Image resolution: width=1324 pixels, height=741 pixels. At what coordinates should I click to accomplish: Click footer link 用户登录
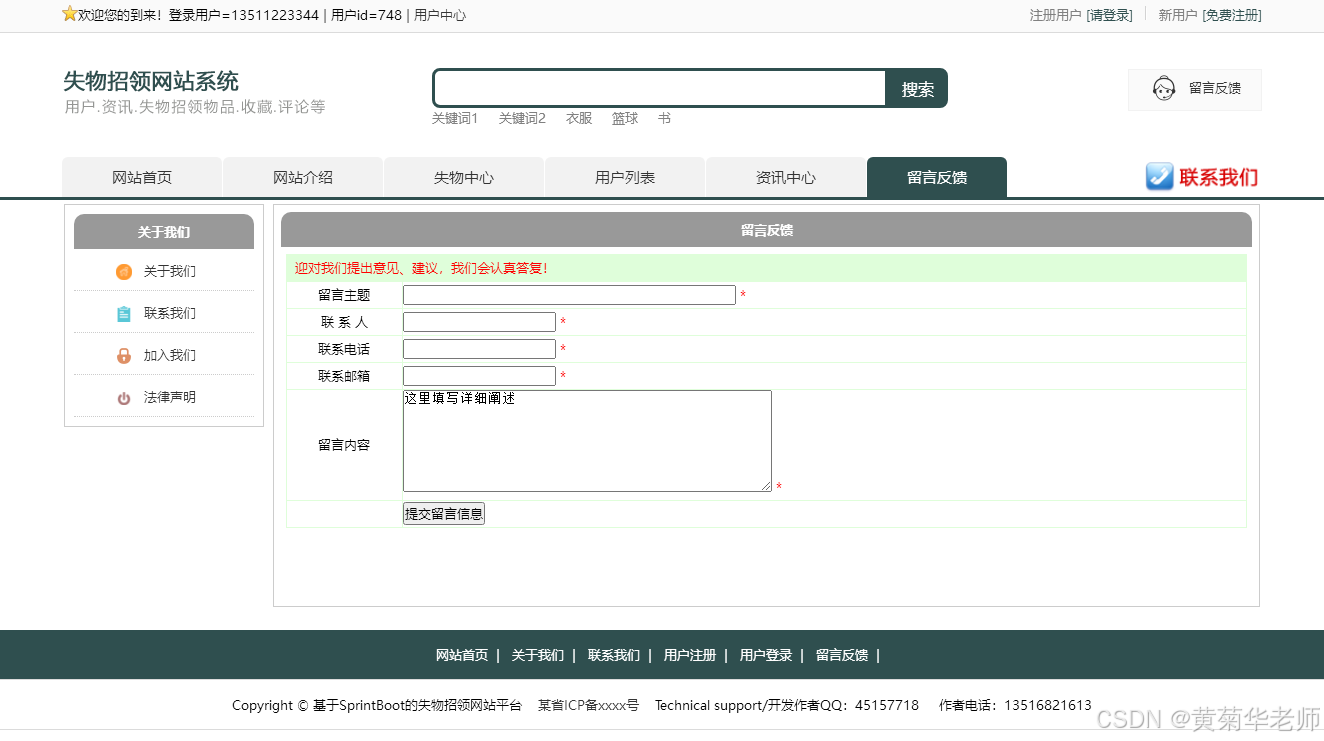point(766,656)
